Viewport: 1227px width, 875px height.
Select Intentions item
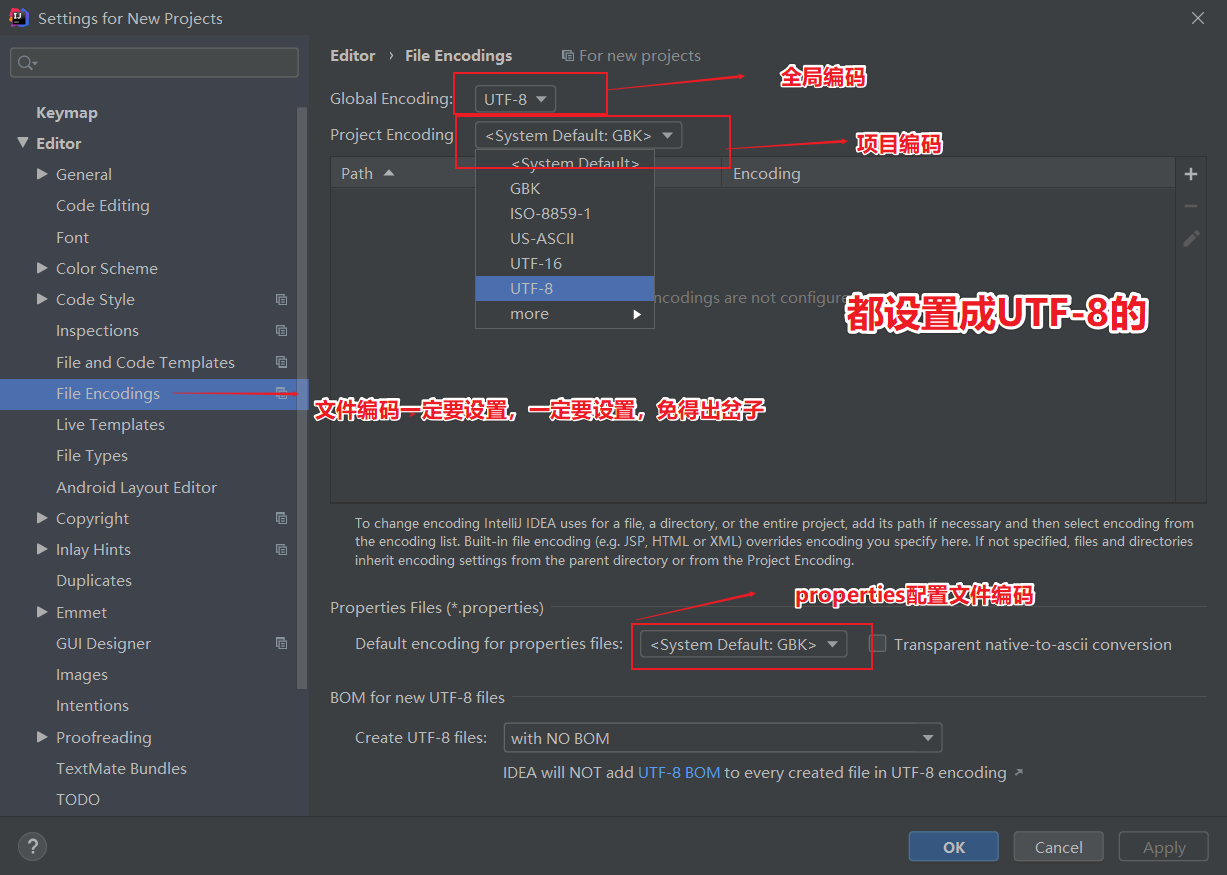pos(92,705)
